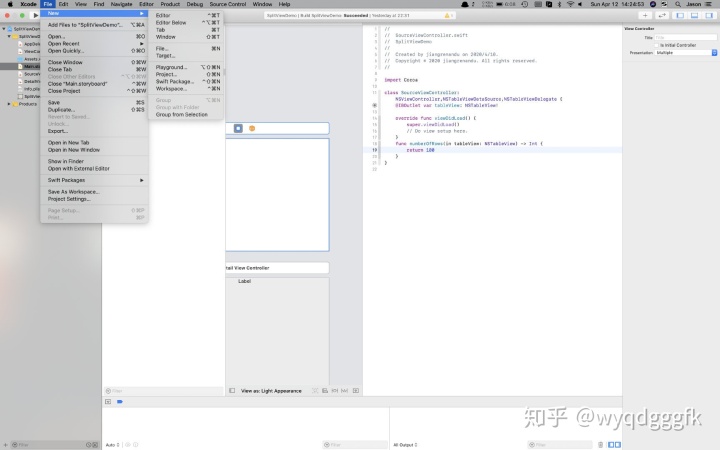Click the Wi-Fi icon in menu bar
The width and height of the screenshot is (720, 450).
pos(570,4)
